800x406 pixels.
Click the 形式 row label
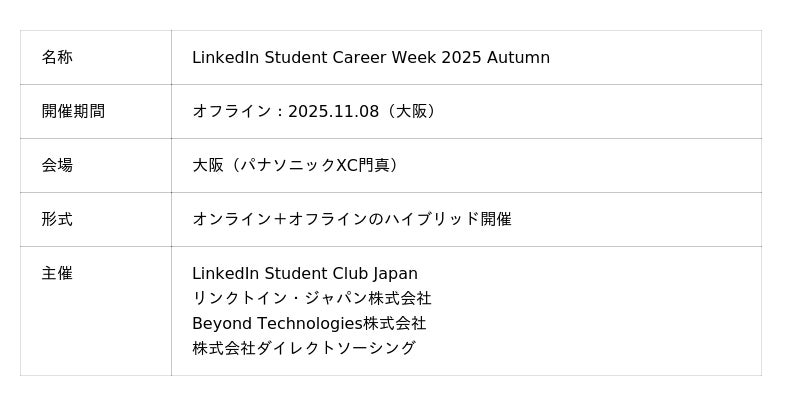tap(57, 220)
